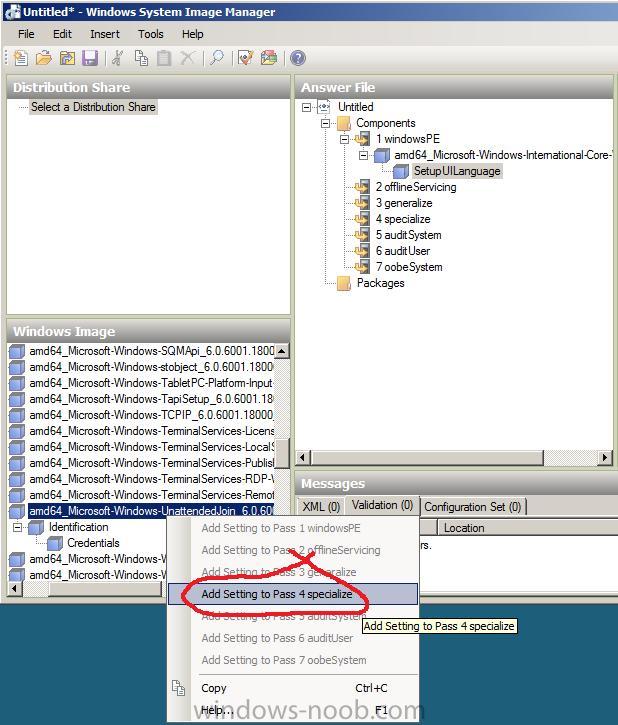Select the 2 offlineServicing pass
This screenshot has width=618, height=725.
coord(416,187)
